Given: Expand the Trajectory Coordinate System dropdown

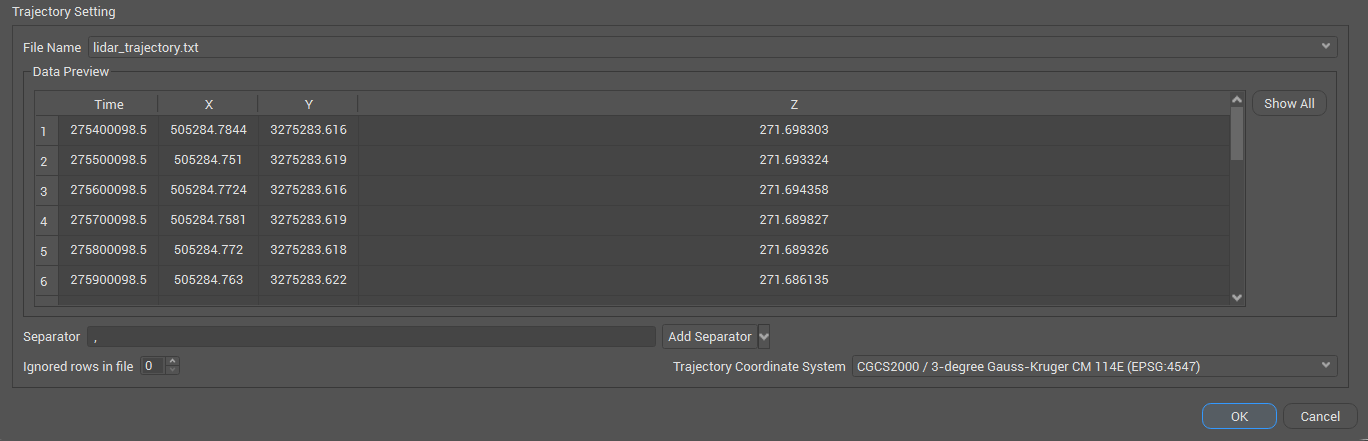Looking at the screenshot, I should (1326, 366).
